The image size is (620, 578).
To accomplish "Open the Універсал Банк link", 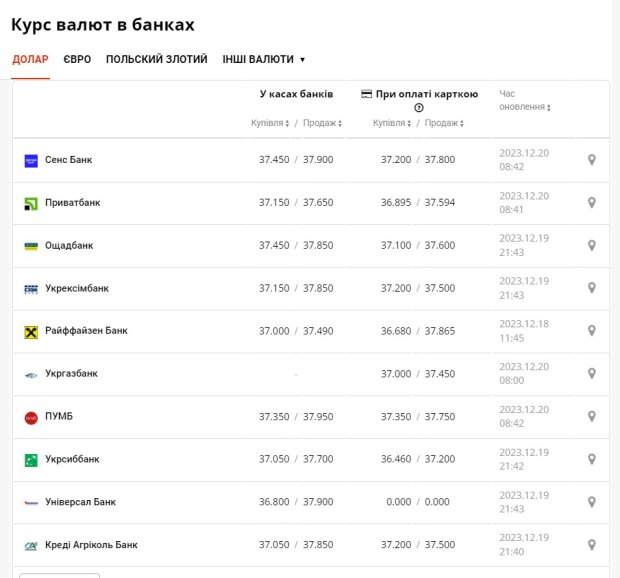I will pos(80,502).
